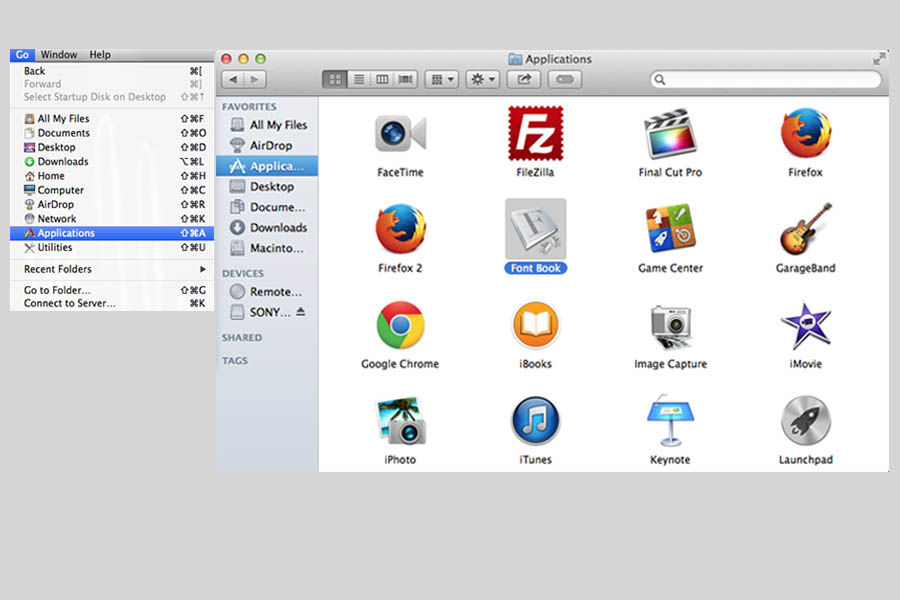
Task: Choose Desktop in the Go menu
Action: (112, 147)
